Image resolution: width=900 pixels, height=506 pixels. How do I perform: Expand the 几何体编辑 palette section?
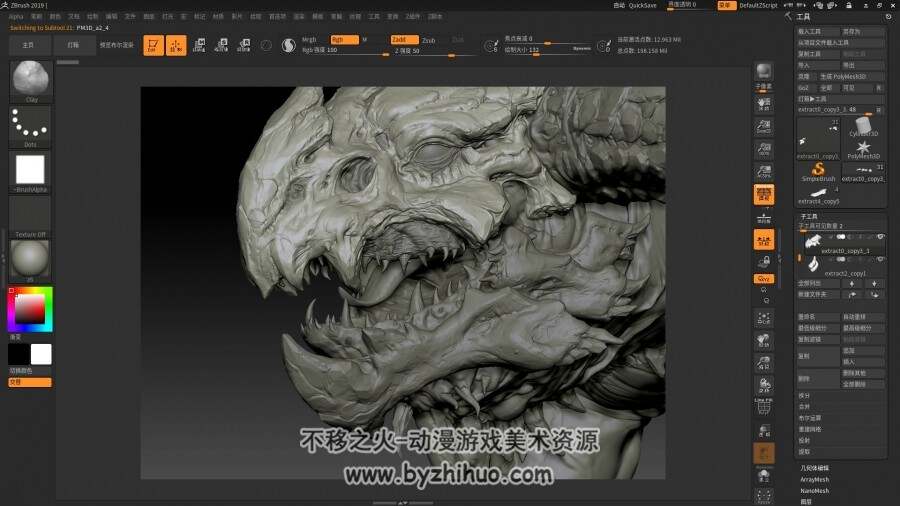814,468
